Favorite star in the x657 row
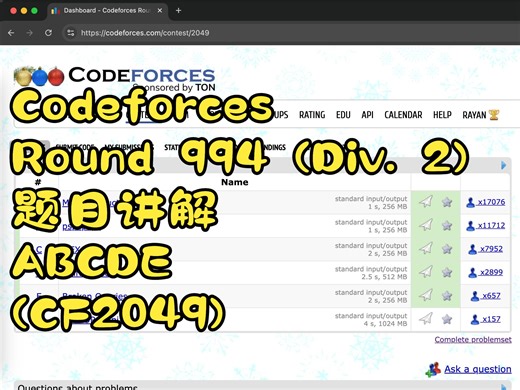This screenshot has width=520, height=390. [x=447, y=296]
